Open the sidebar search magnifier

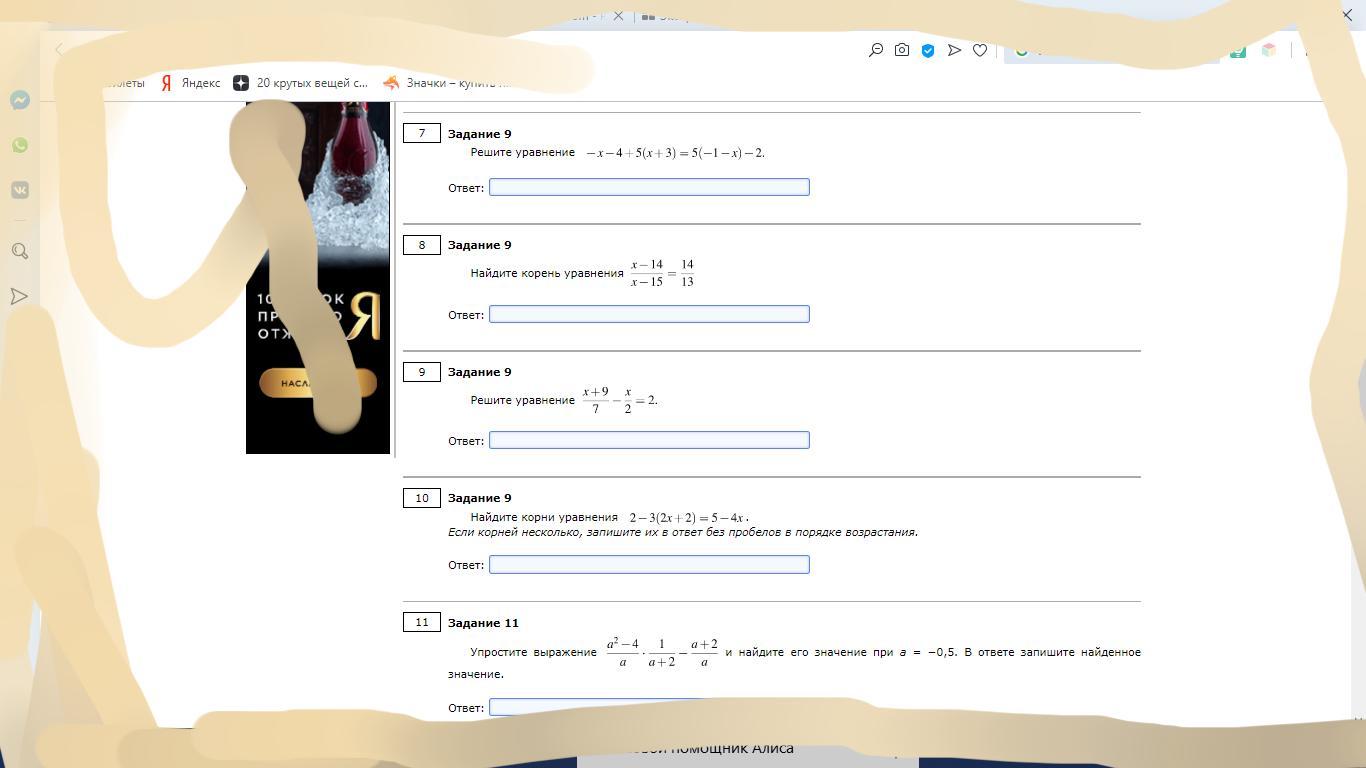[x=20, y=251]
